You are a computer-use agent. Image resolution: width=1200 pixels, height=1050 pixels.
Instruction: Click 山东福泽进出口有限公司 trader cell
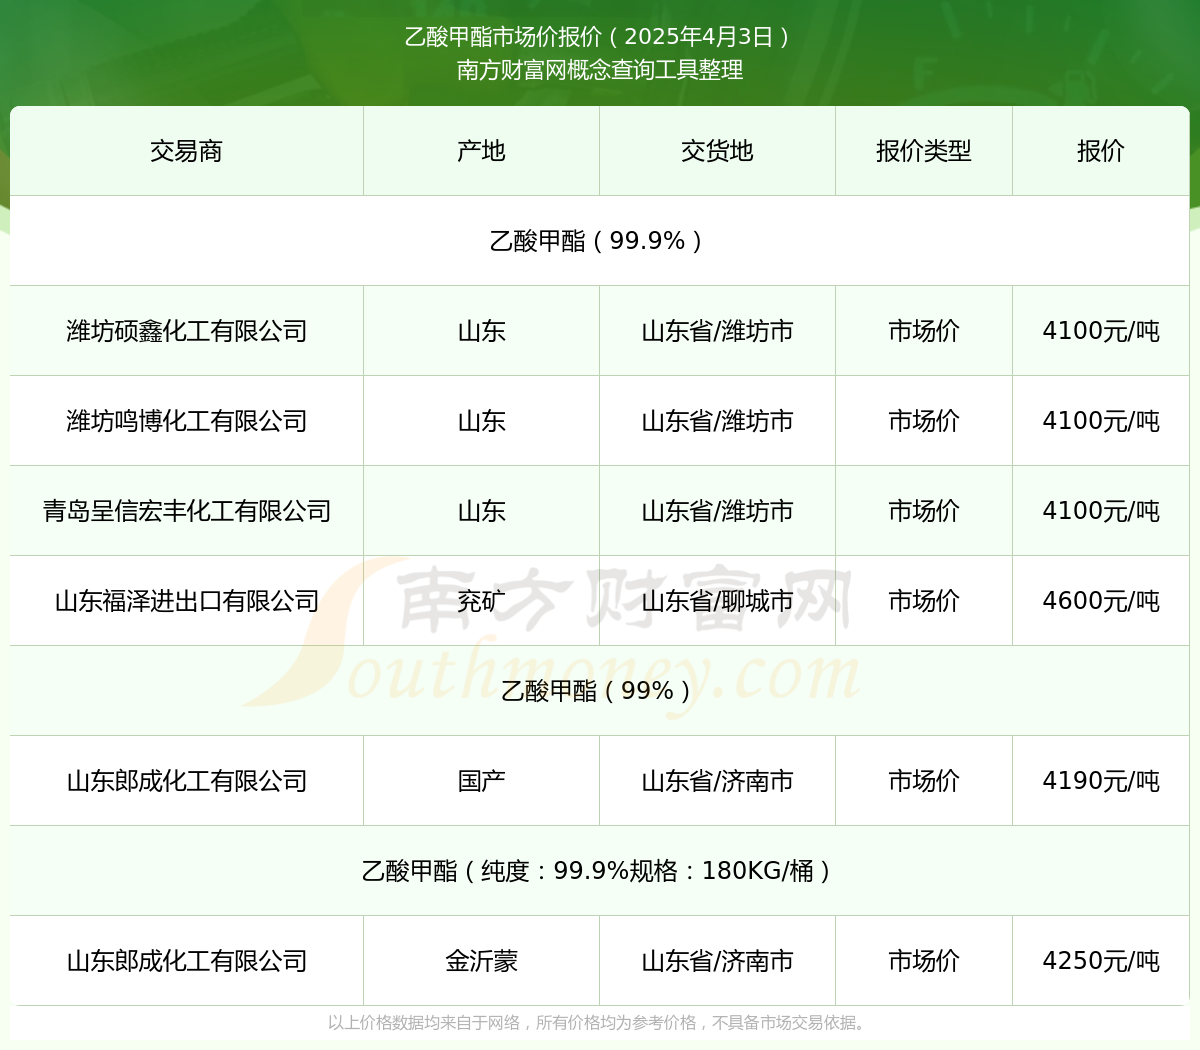(186, 601)
